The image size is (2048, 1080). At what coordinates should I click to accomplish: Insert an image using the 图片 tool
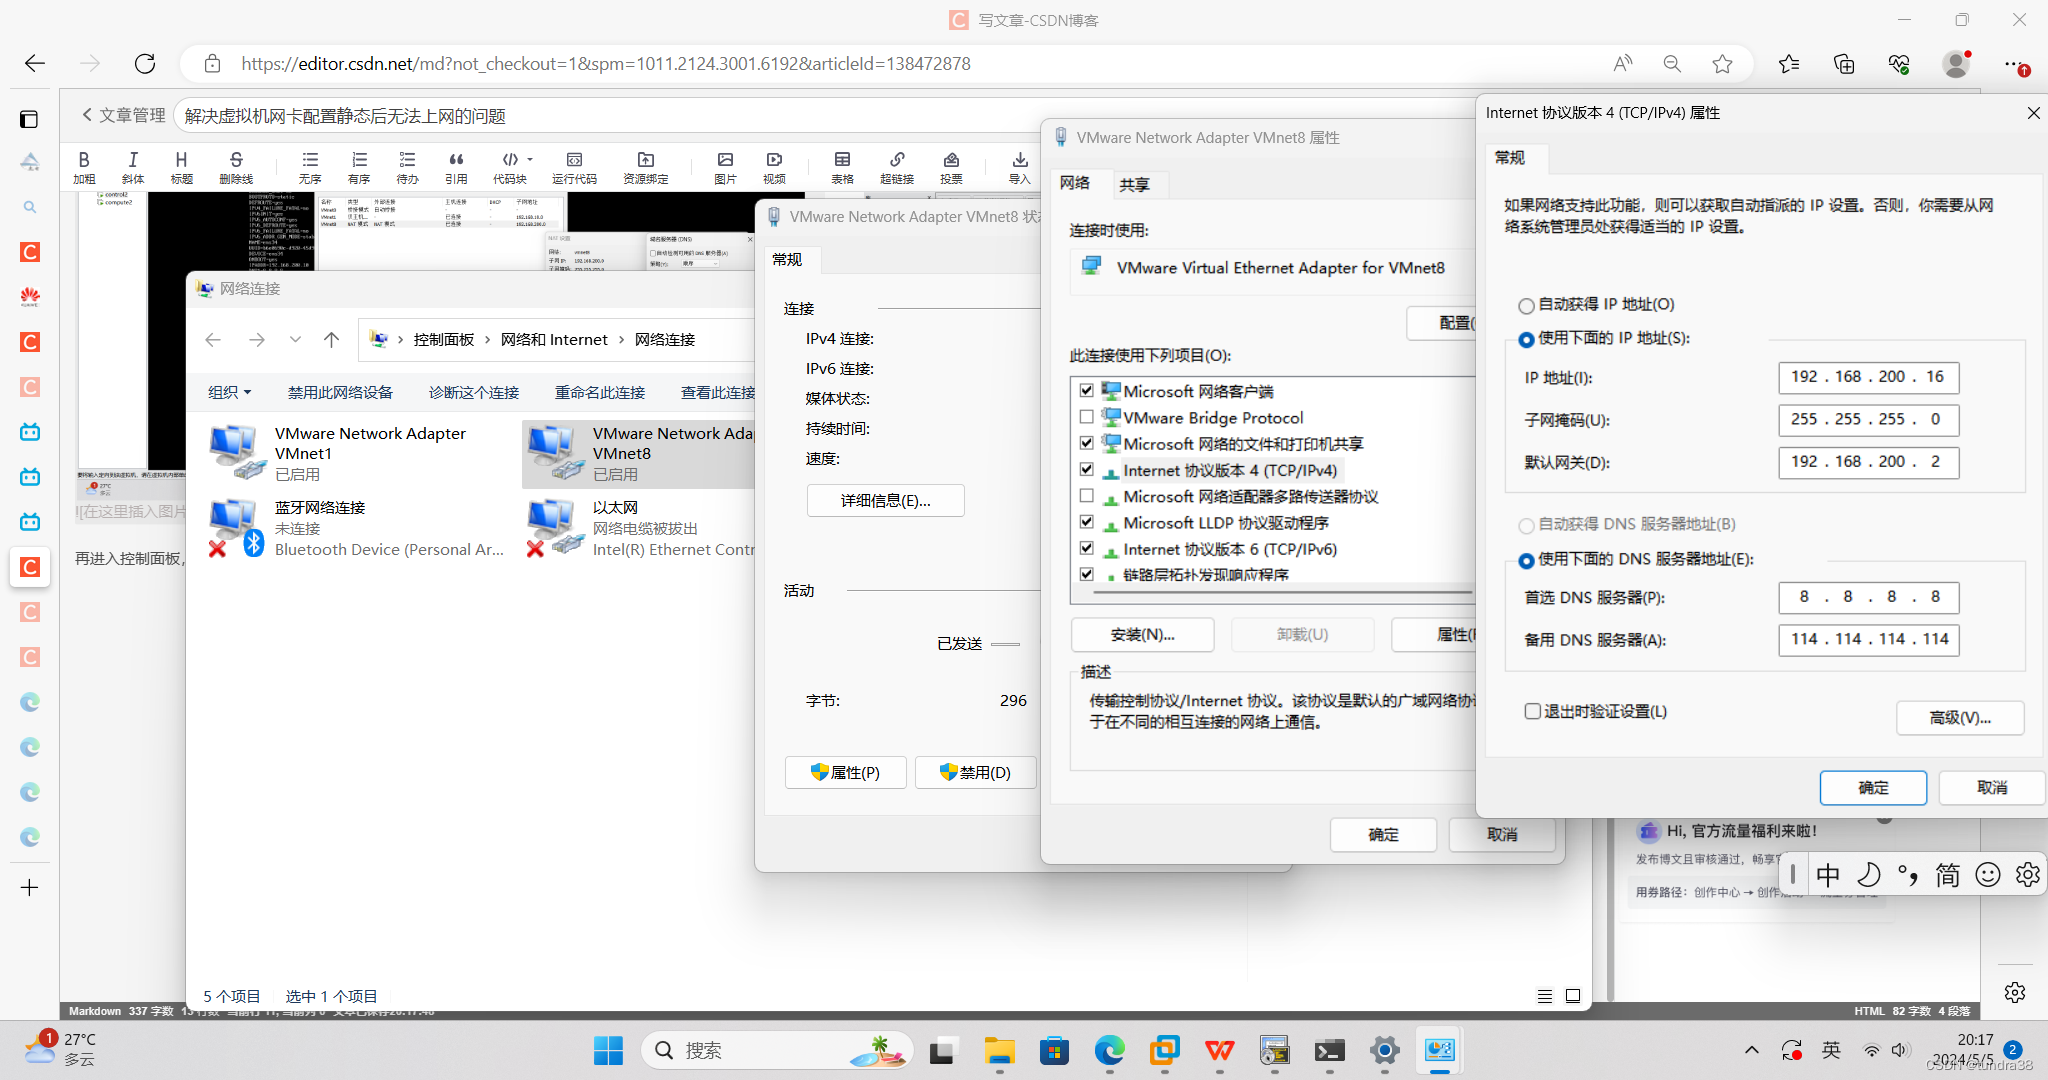[x=725, y=166]
